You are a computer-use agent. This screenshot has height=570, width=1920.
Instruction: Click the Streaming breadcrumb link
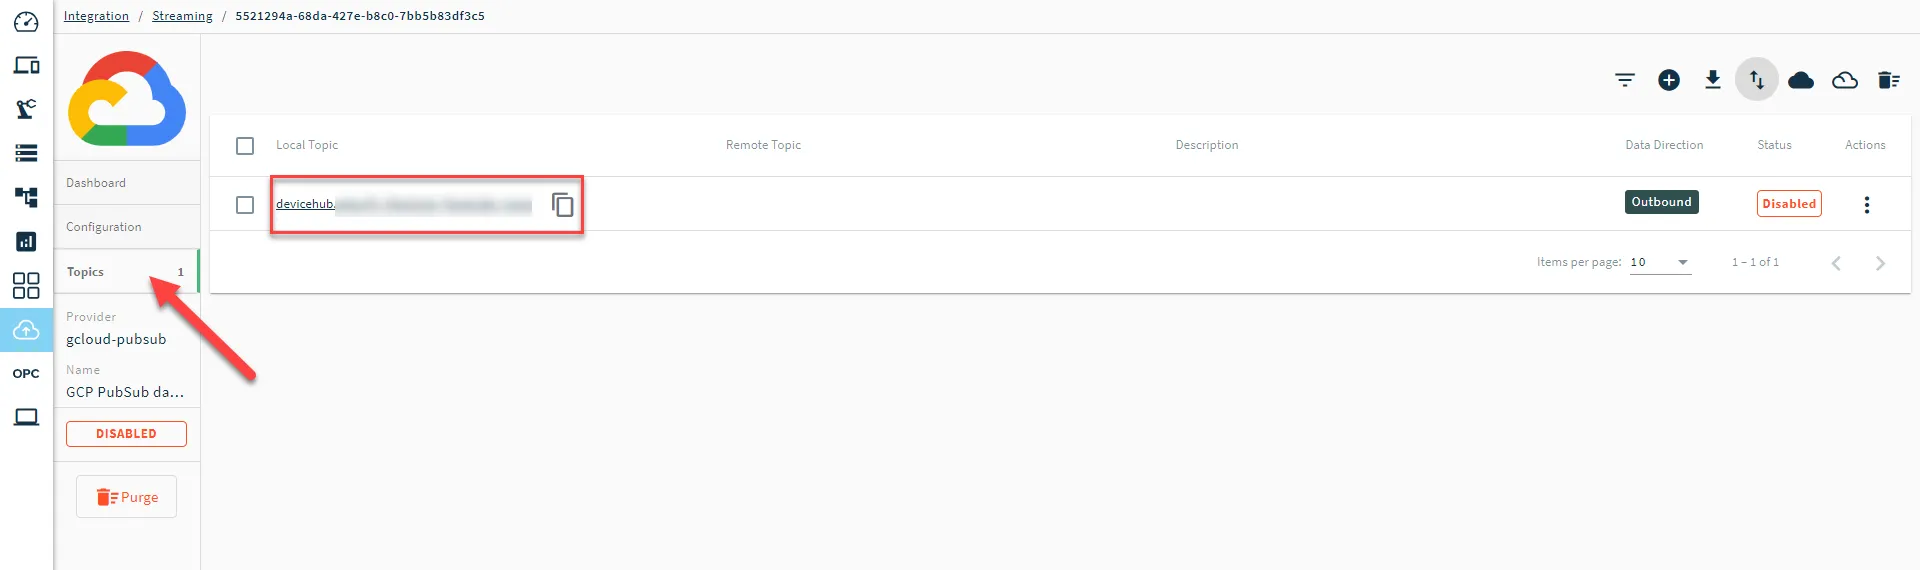click(182, 16)
